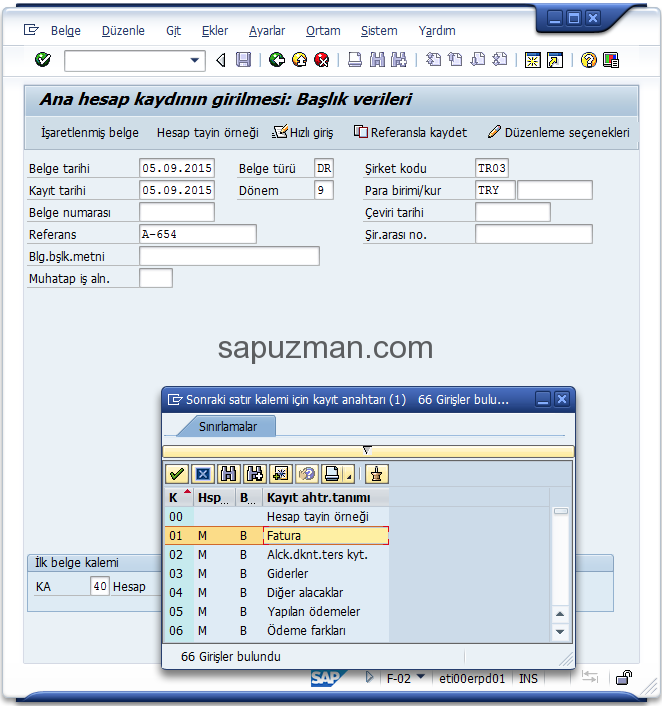Click the popup blue X cancel icon
This screenshot has height=706, width=662.
point(203,474)
